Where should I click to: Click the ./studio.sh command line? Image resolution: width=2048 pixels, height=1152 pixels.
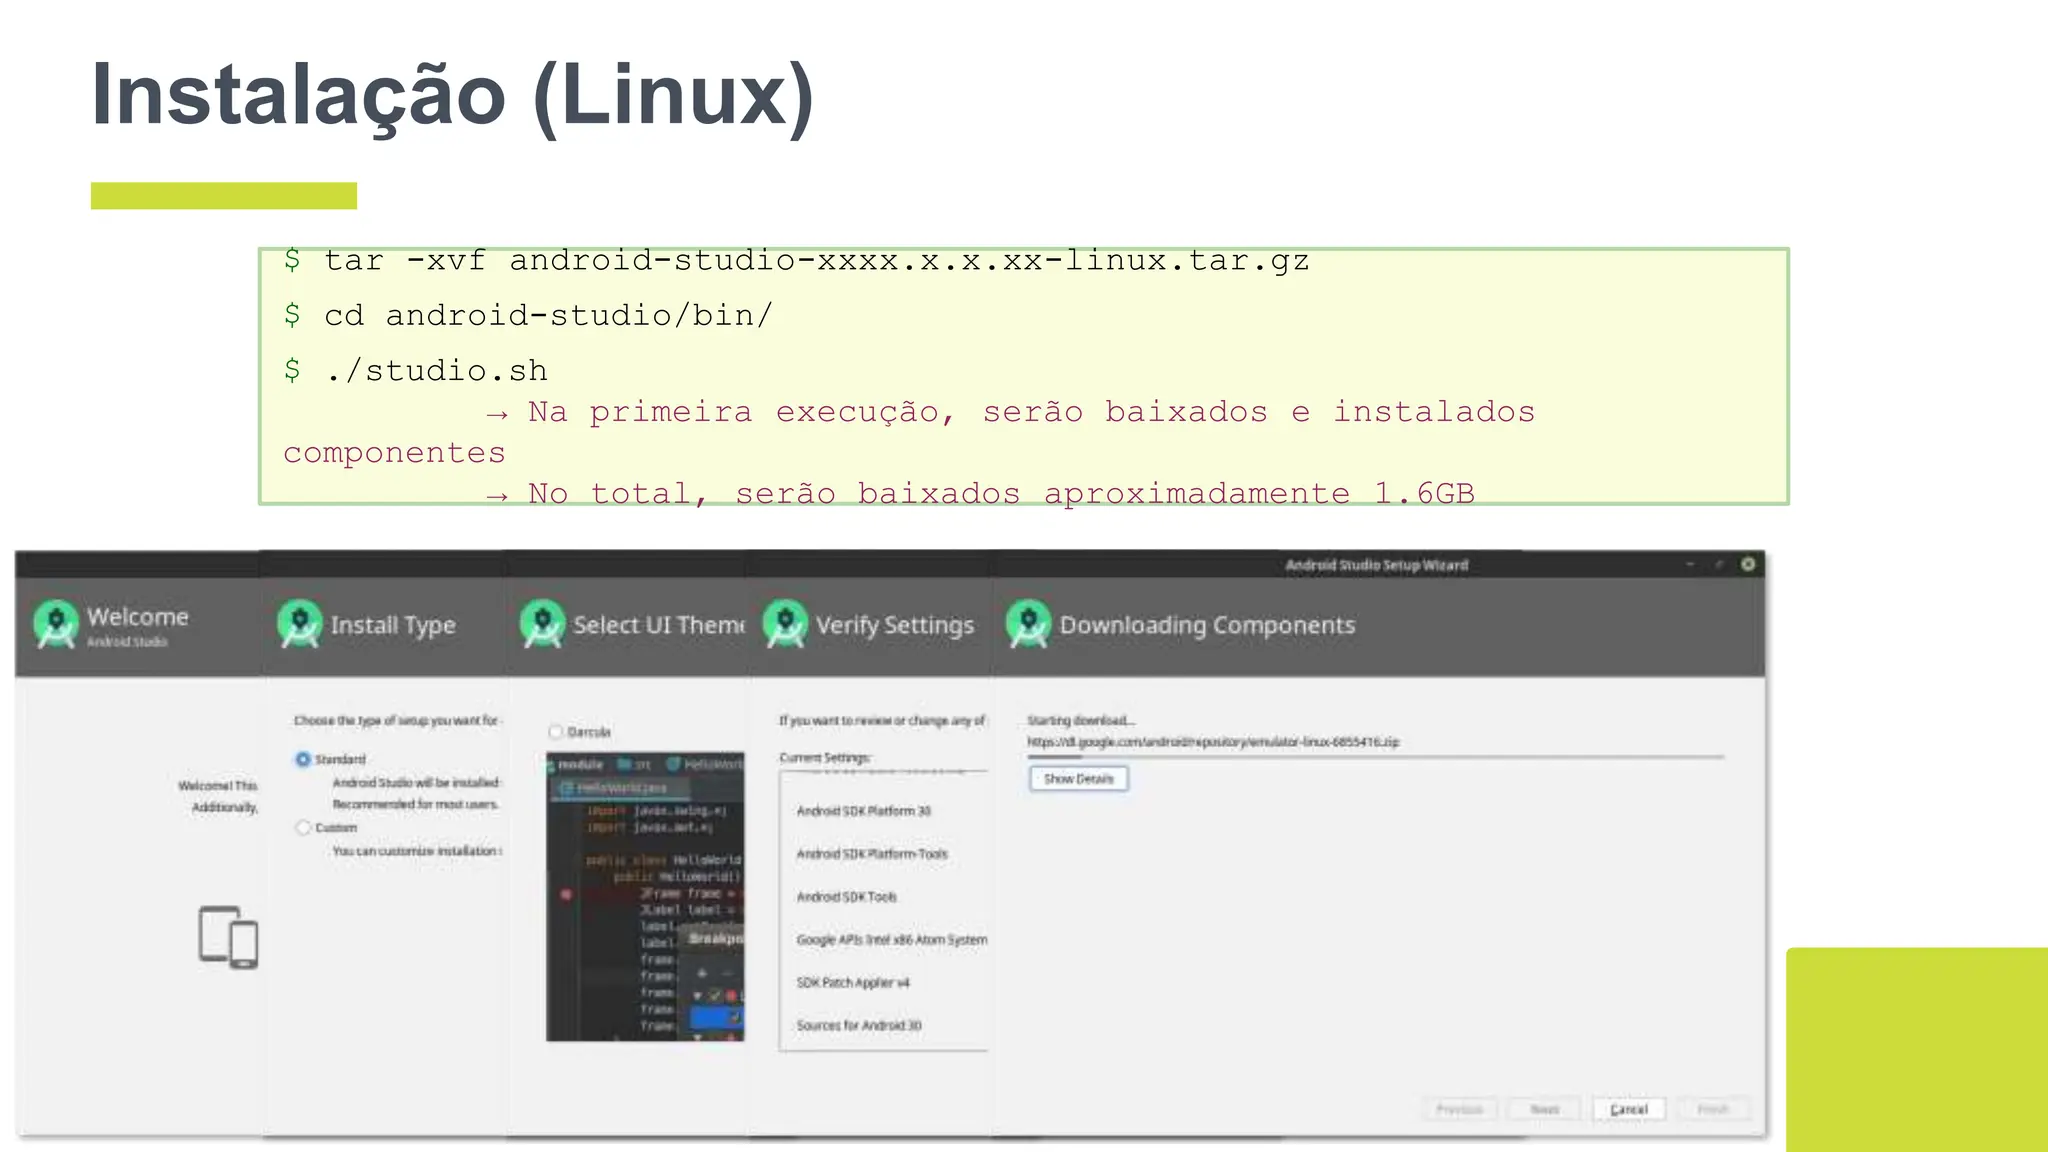(415, 371)
